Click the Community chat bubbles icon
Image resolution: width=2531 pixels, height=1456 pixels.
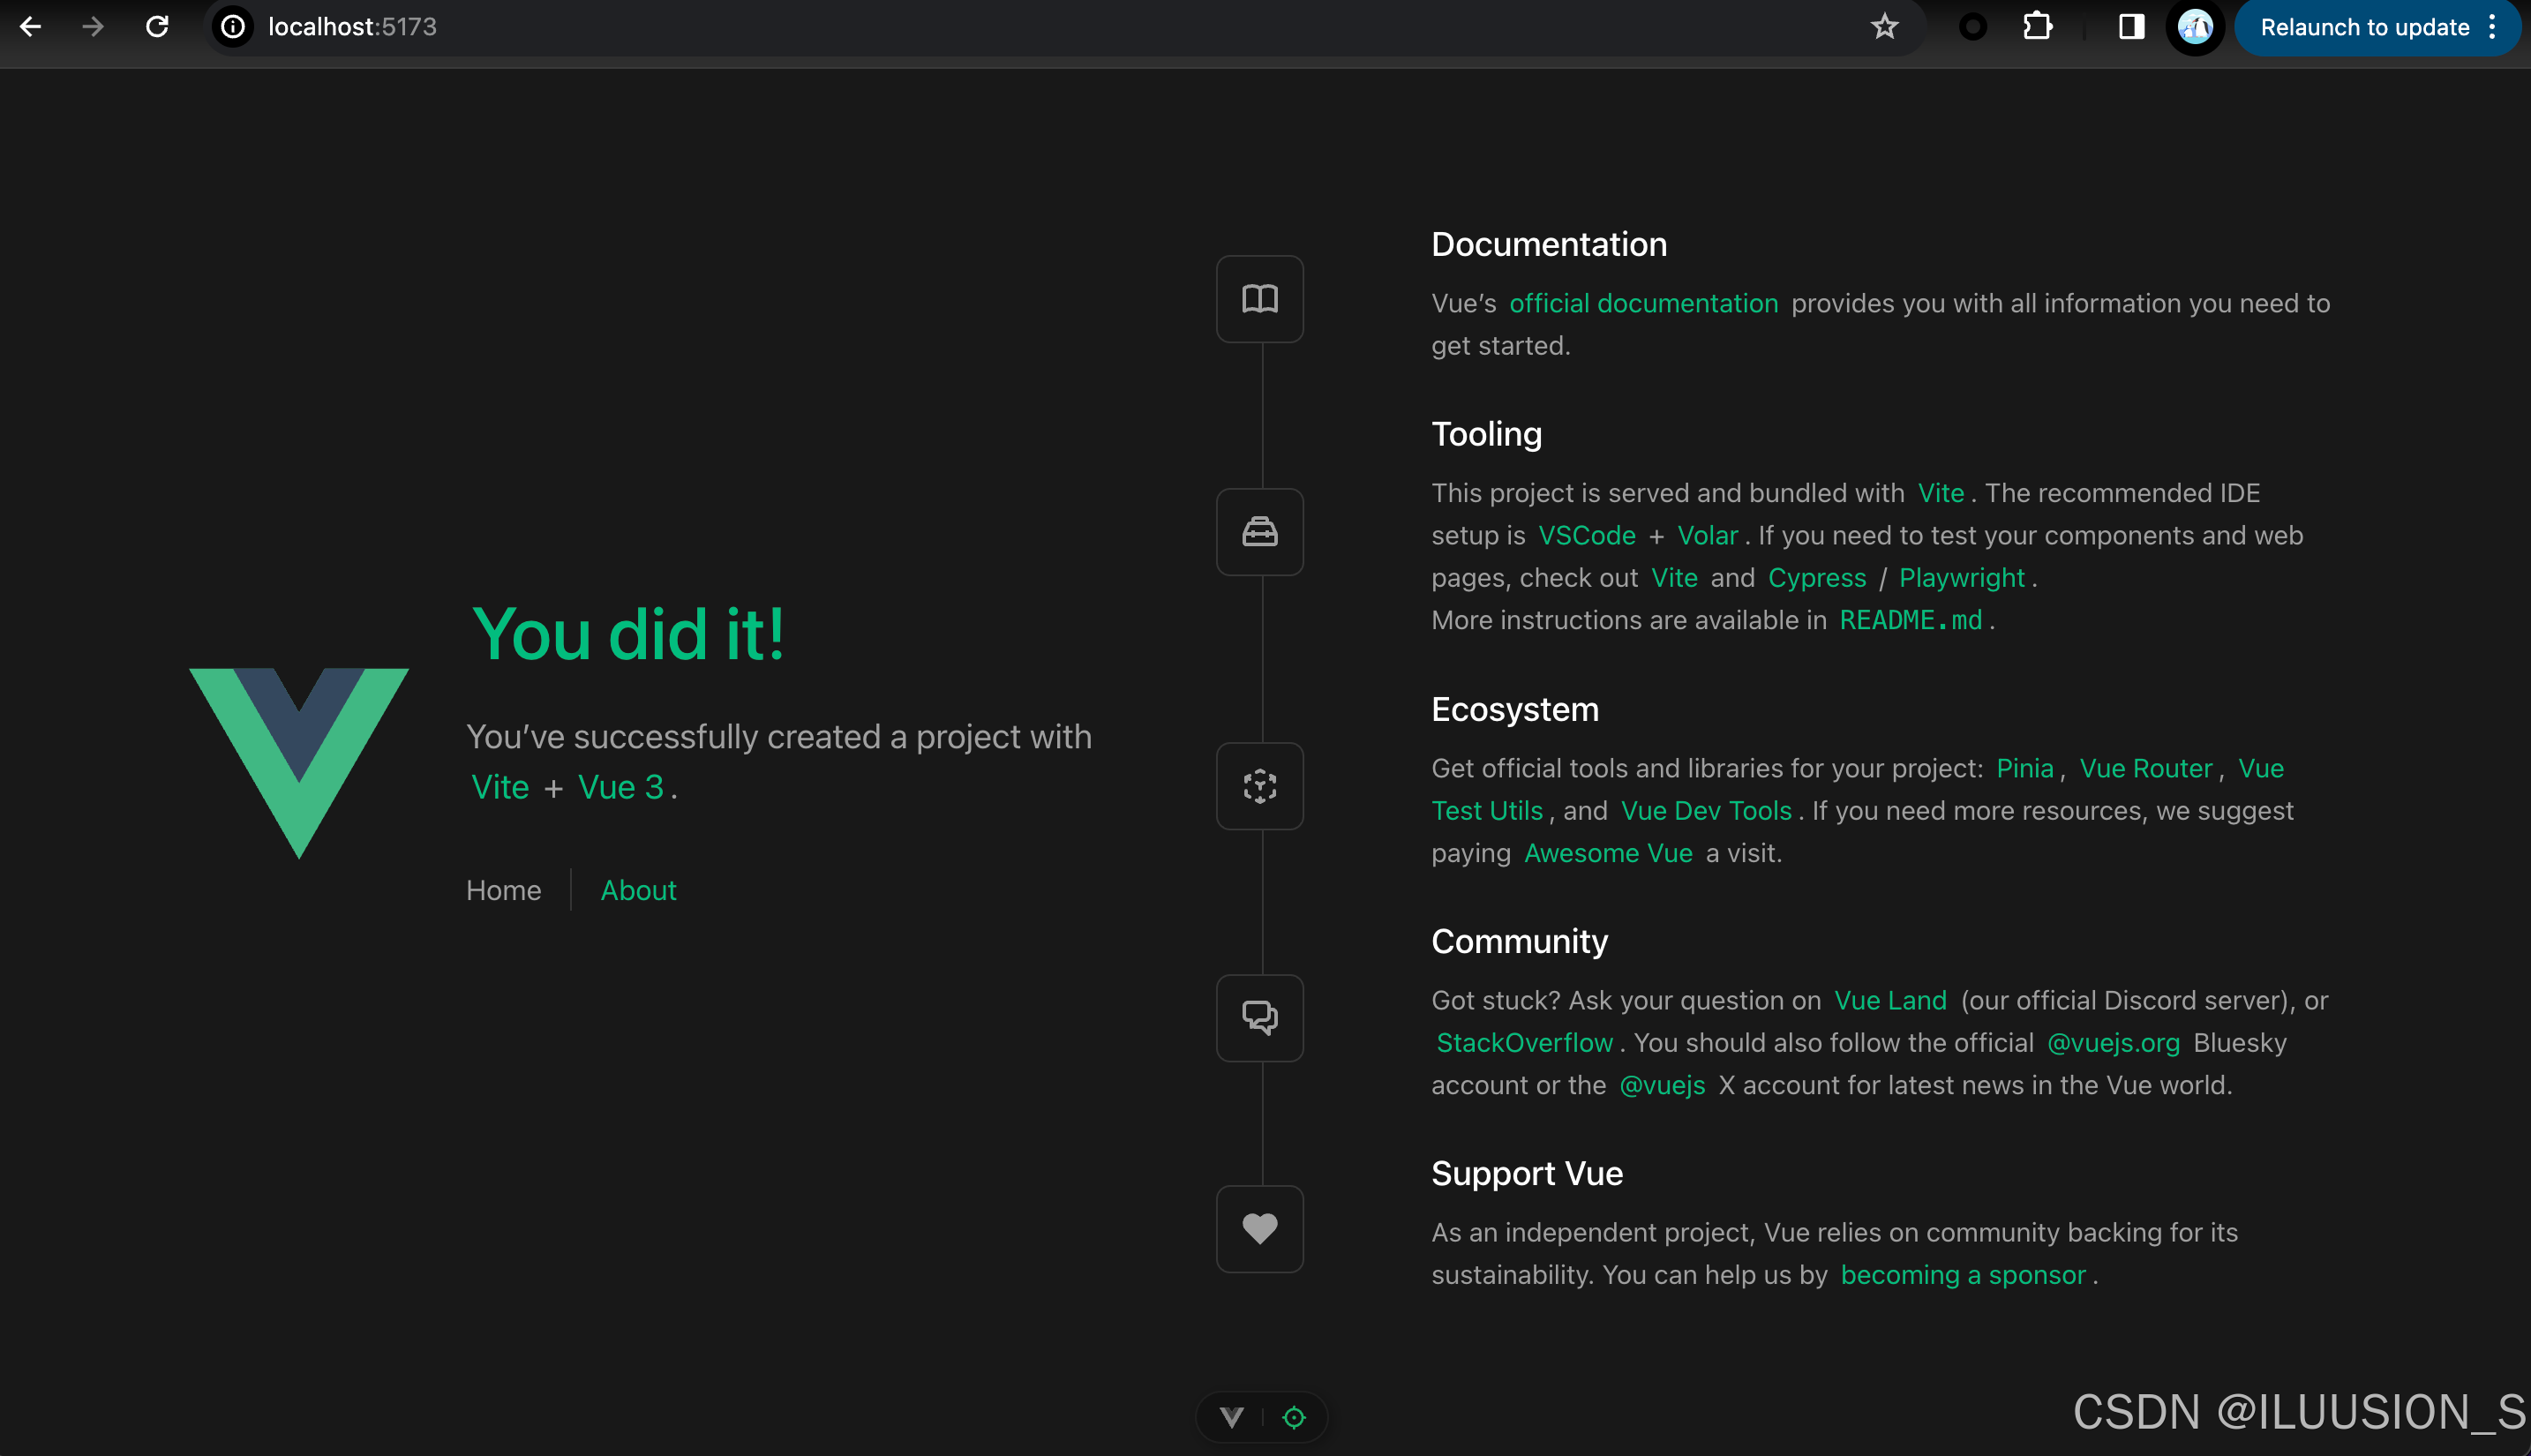(x=1259, y=1018)
